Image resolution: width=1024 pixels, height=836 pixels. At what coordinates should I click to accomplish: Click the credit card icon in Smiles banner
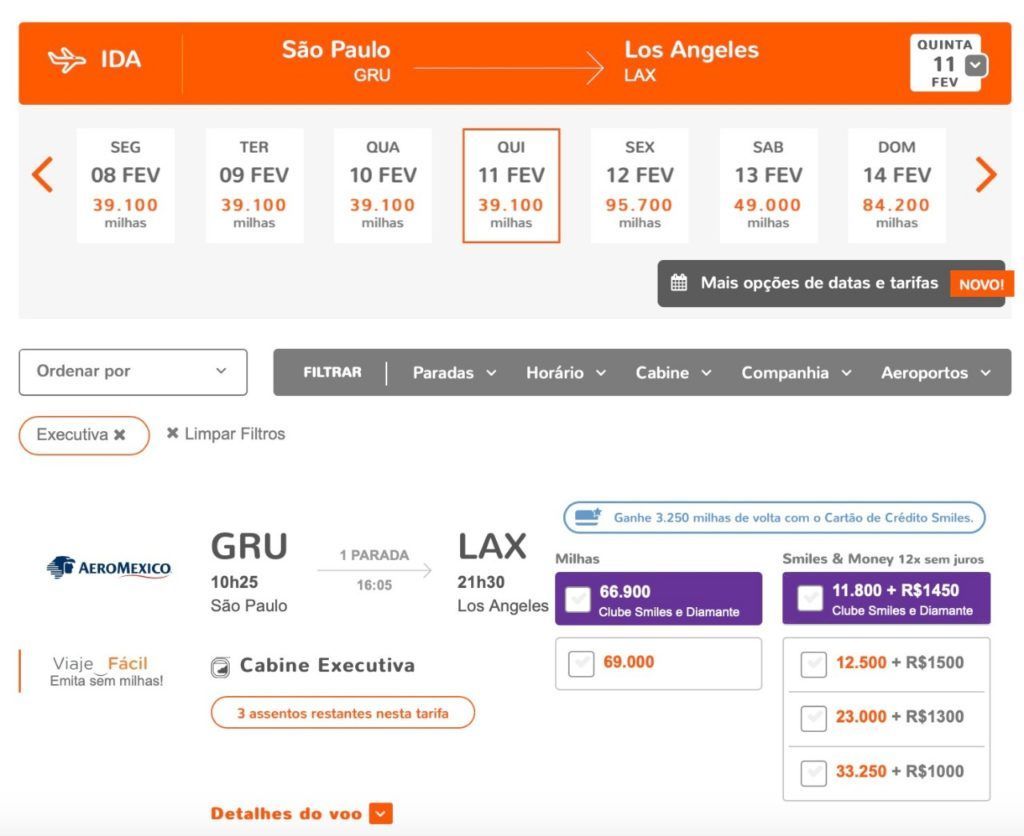(x=588, y=517)
